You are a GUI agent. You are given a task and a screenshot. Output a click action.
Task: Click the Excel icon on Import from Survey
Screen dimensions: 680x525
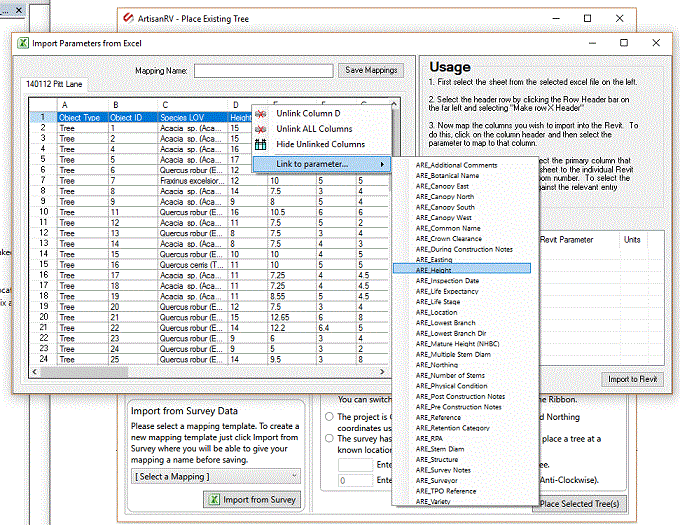213,499
